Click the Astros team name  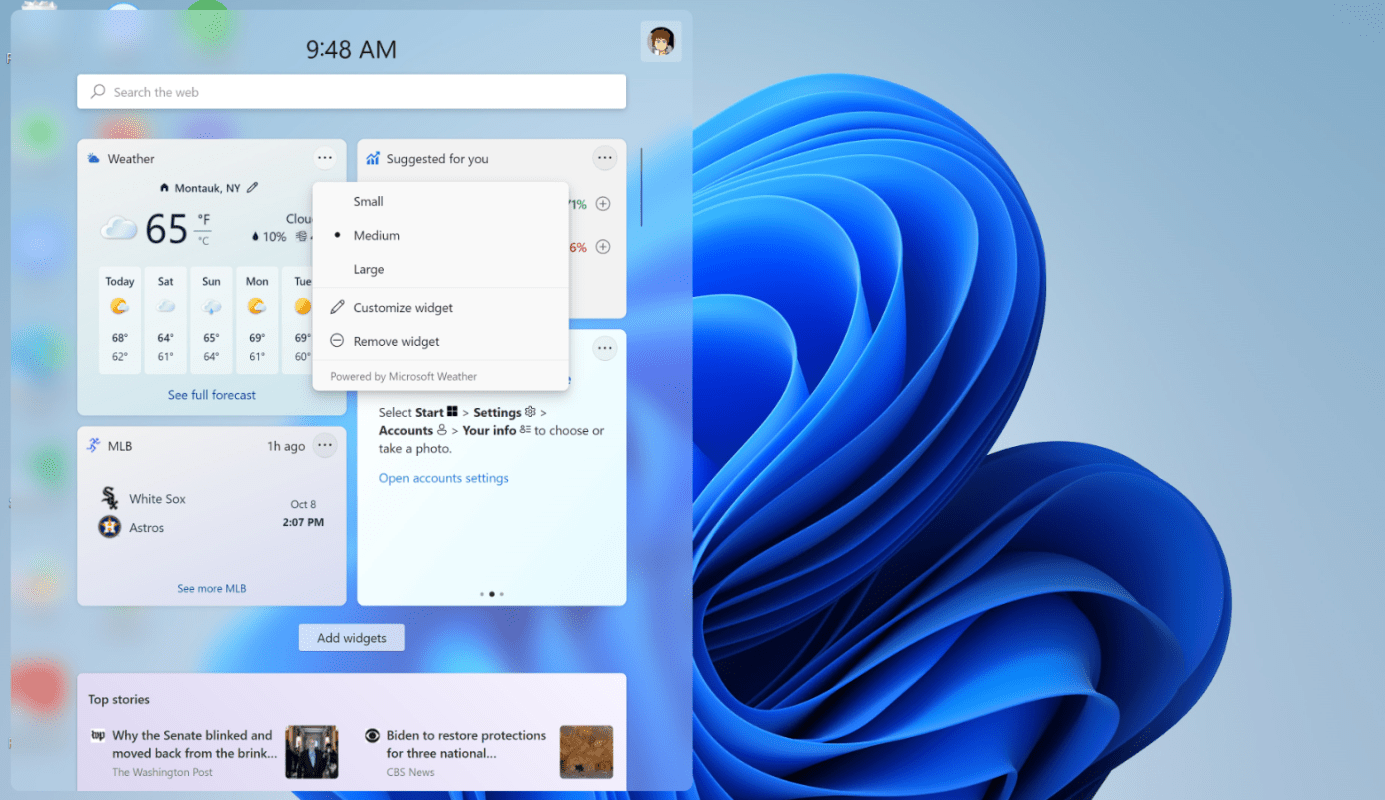pos(146,527)
